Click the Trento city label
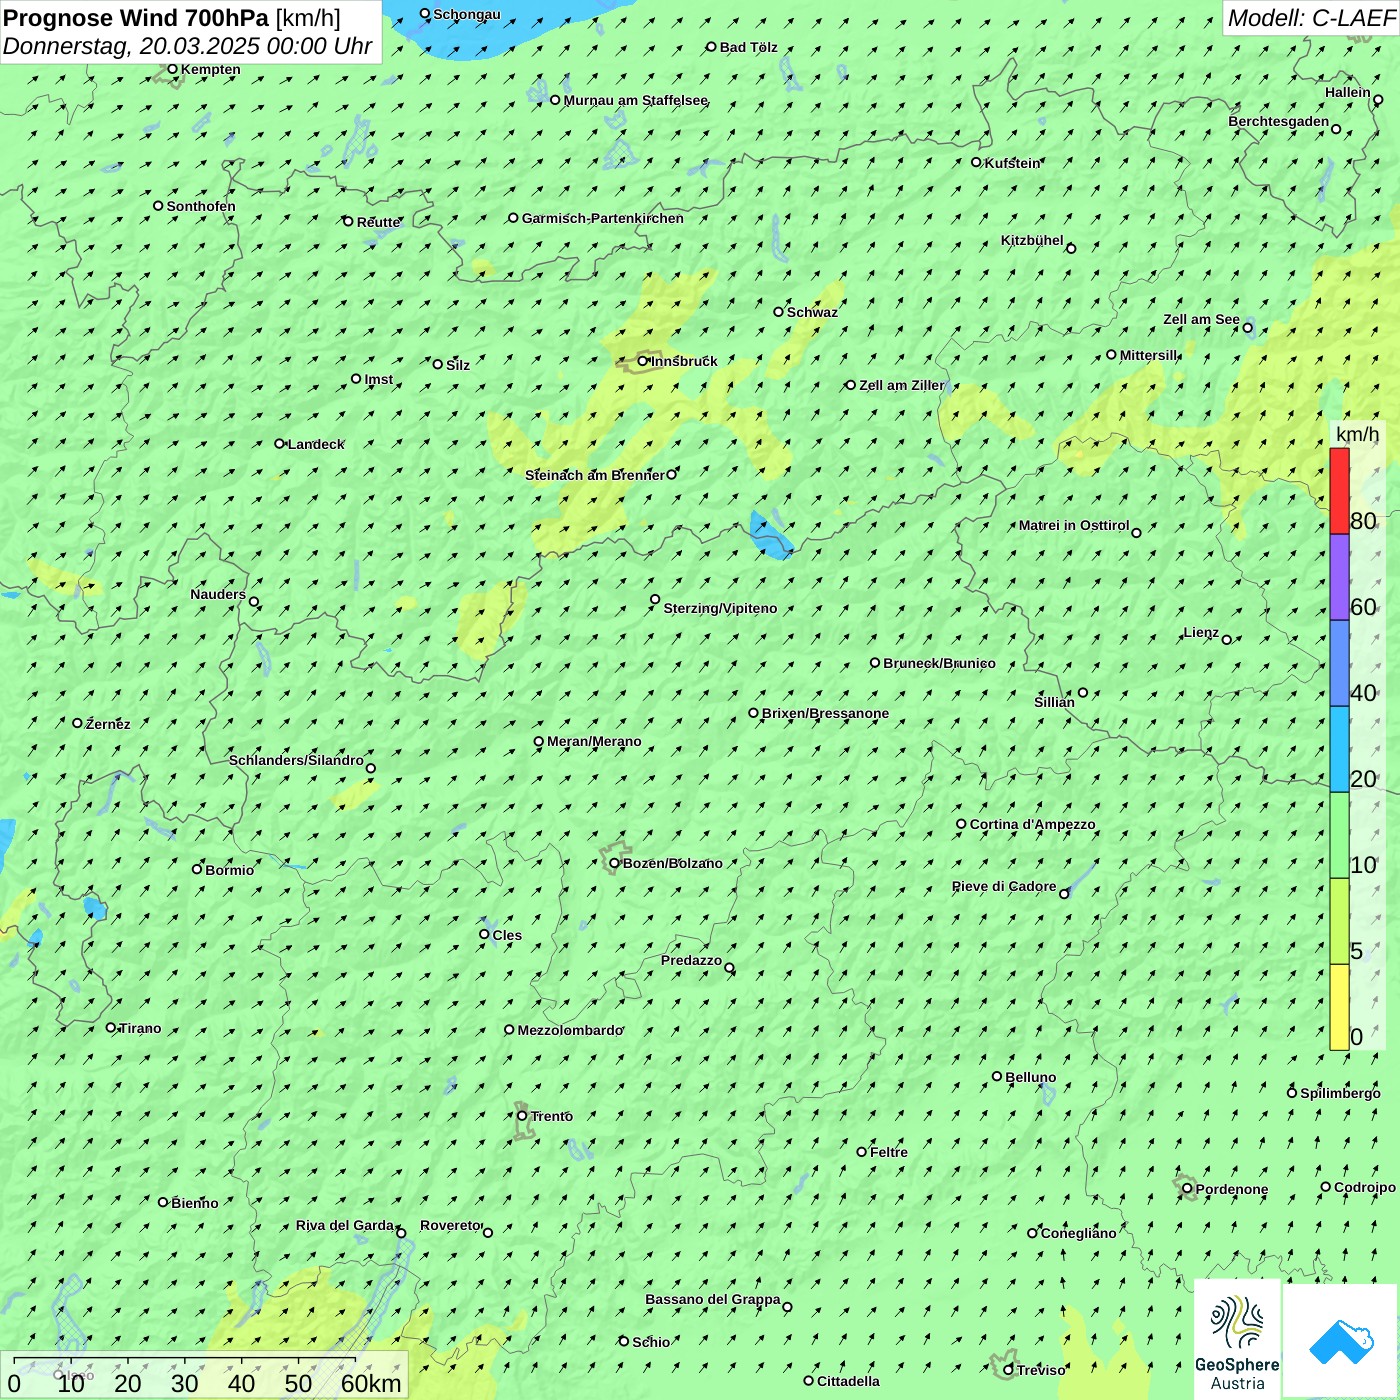1400x1400 pixels. [x=552, y=1116]
